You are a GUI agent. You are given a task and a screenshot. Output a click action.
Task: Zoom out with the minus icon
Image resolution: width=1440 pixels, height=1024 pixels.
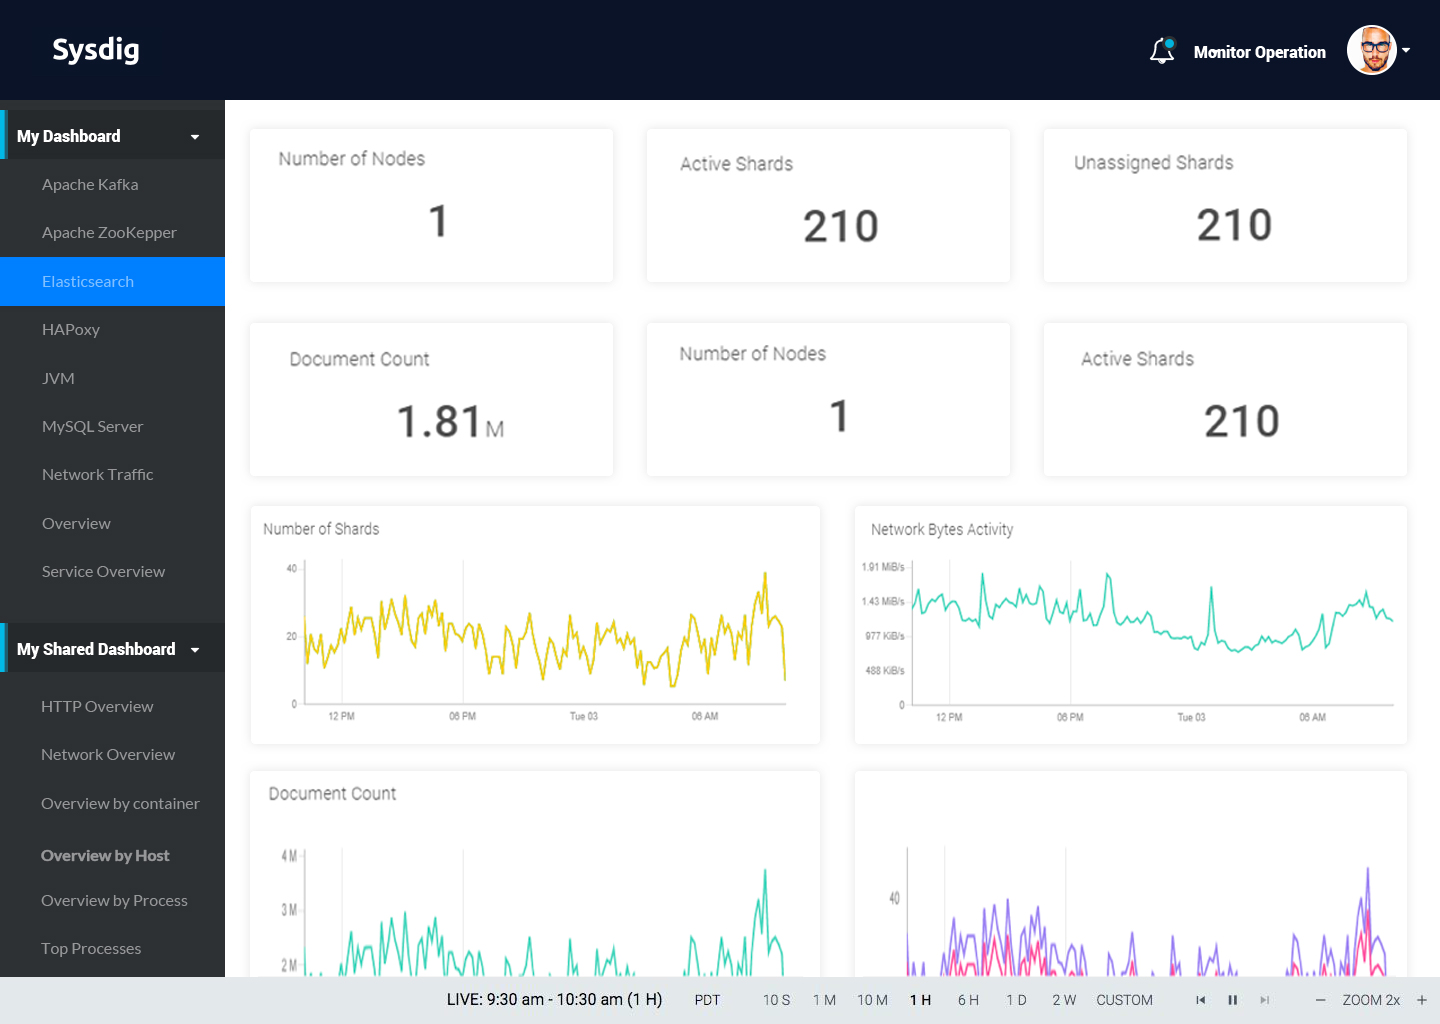tap(1320, 1000)
